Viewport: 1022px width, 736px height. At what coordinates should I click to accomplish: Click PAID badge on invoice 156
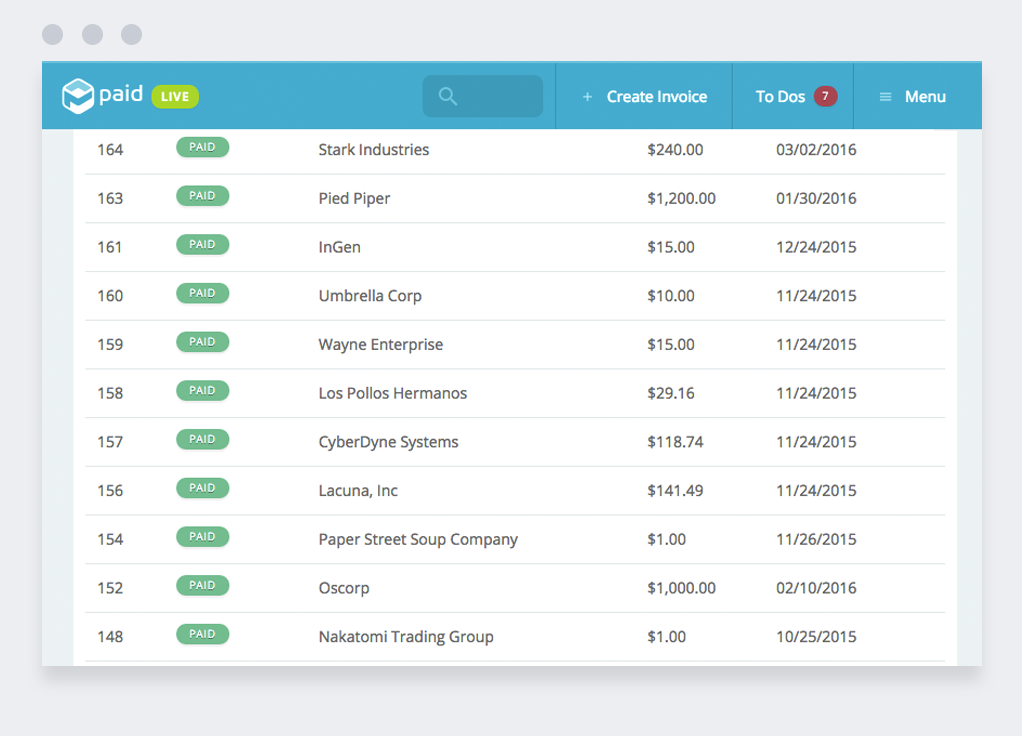(202, 488)
